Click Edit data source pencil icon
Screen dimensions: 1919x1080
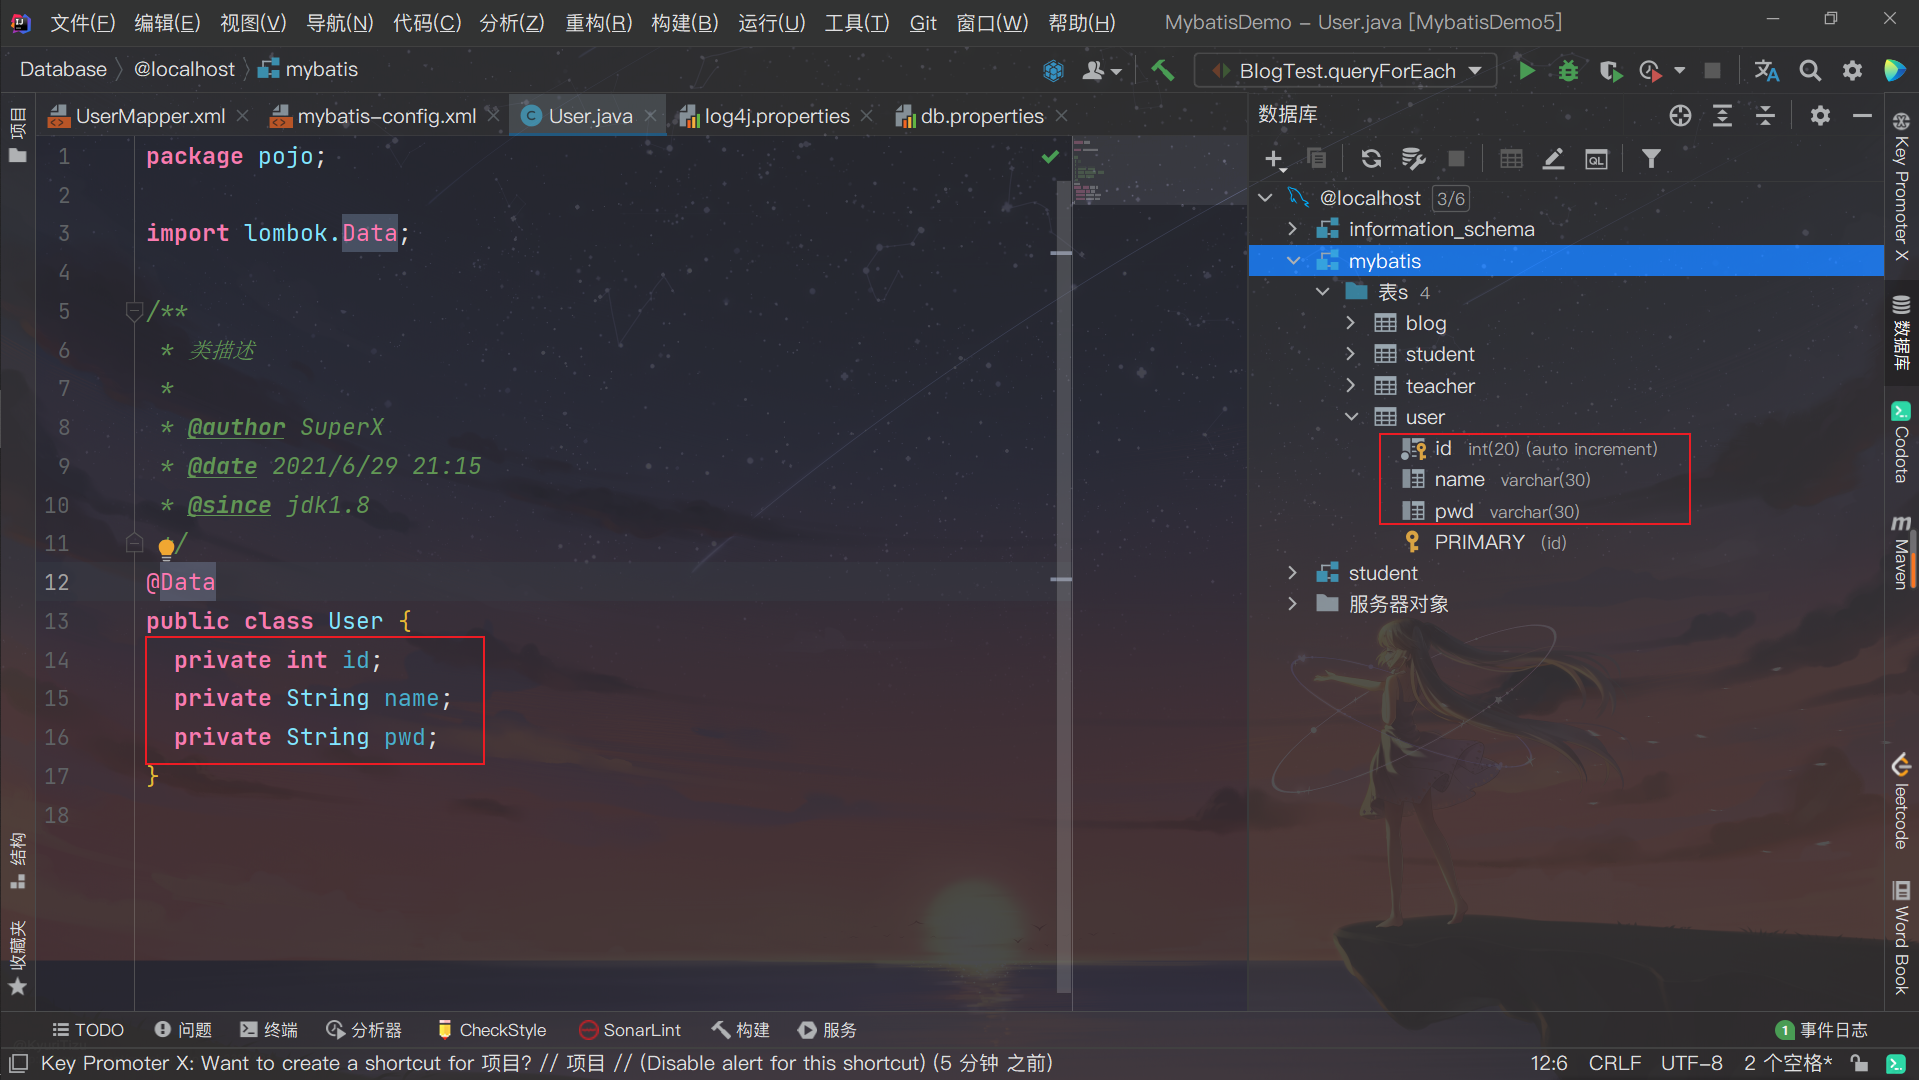coord(1553,159)
